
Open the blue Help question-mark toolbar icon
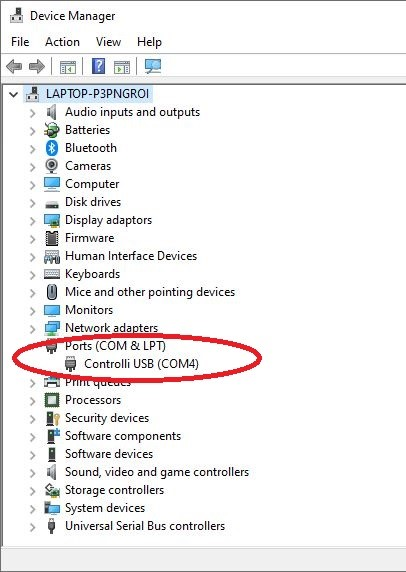[x=98, y=66]
